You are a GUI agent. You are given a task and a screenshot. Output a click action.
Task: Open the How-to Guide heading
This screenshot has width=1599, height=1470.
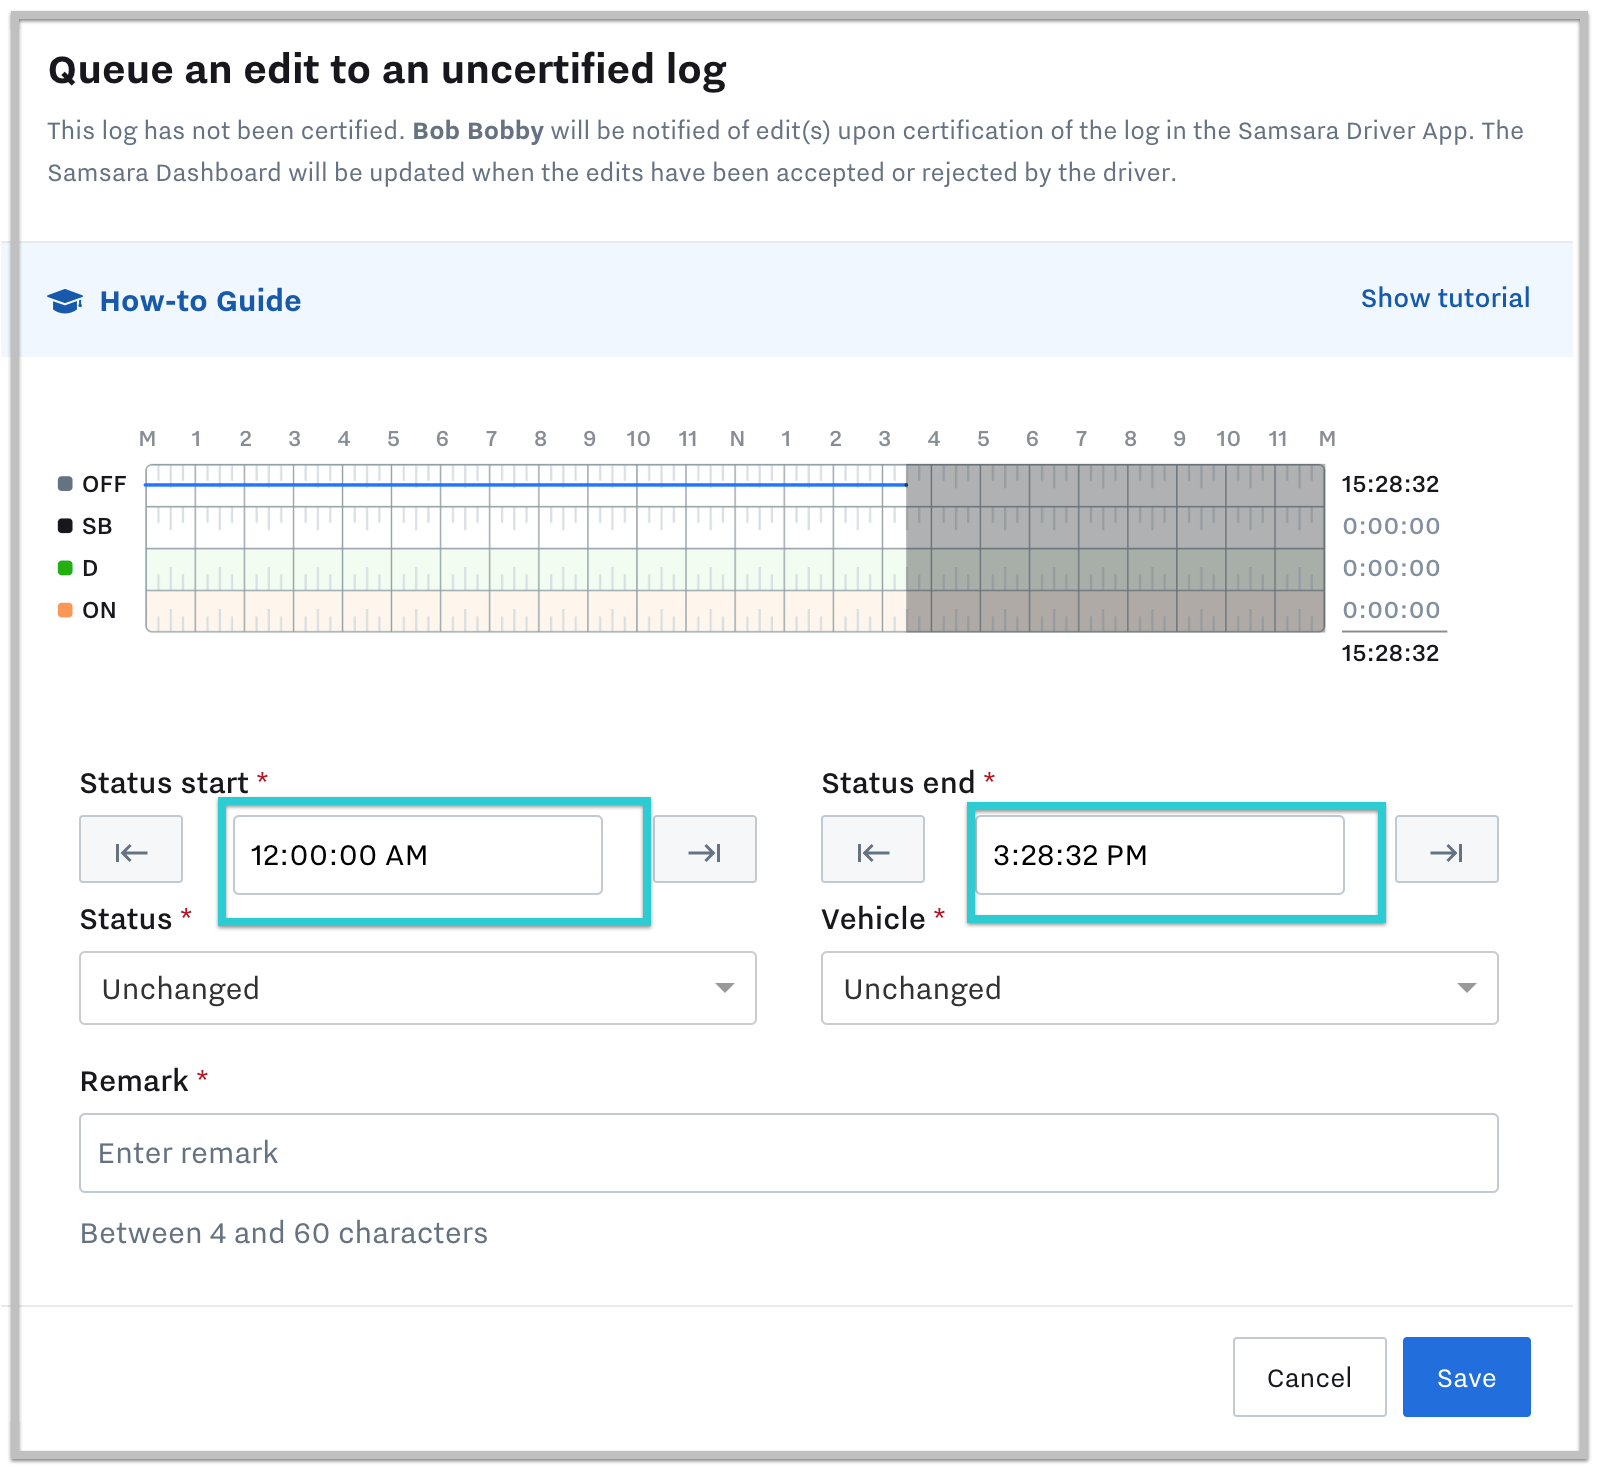coord(200,301)
